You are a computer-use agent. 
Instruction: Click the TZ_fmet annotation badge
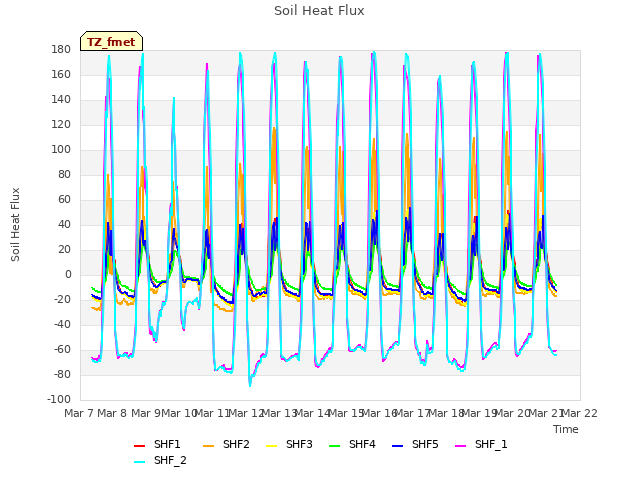[111, 41]
